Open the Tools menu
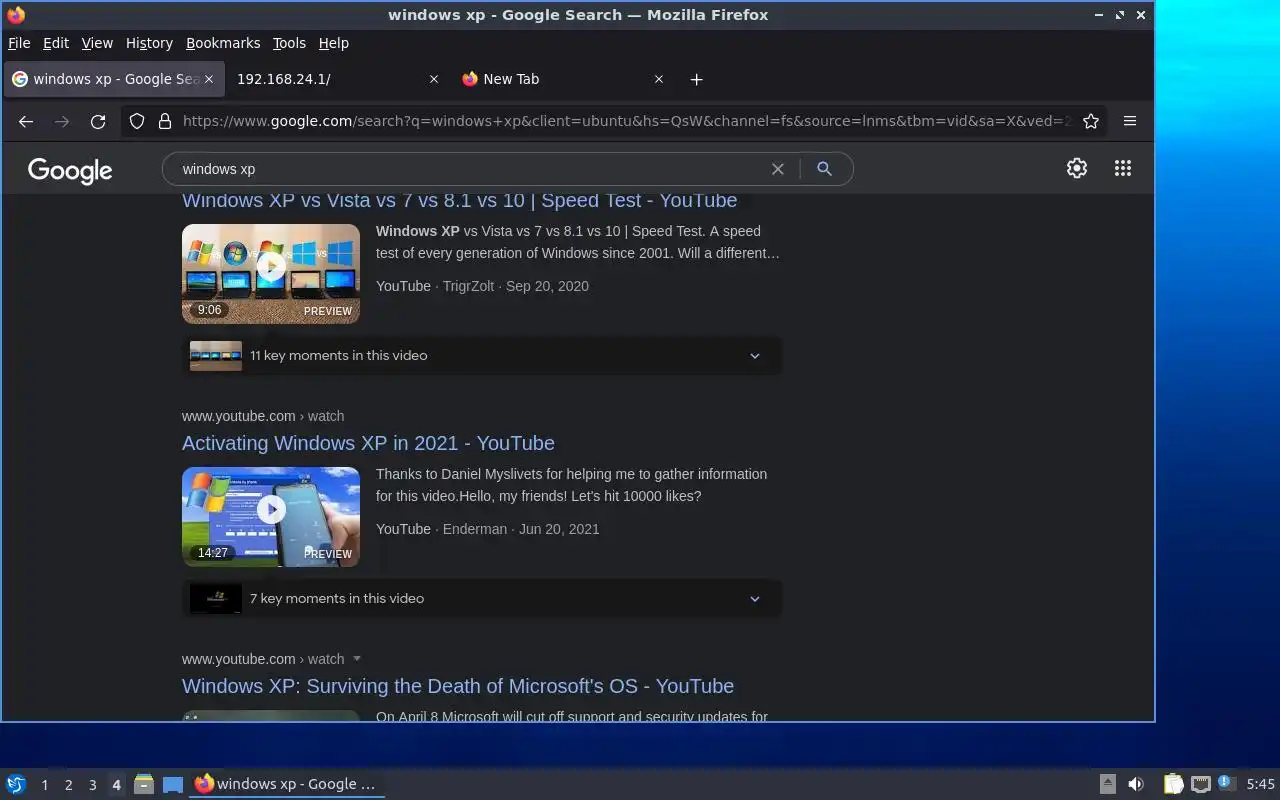The width and height of the screenshot is (1280, 800). click(x=289, y=43)
